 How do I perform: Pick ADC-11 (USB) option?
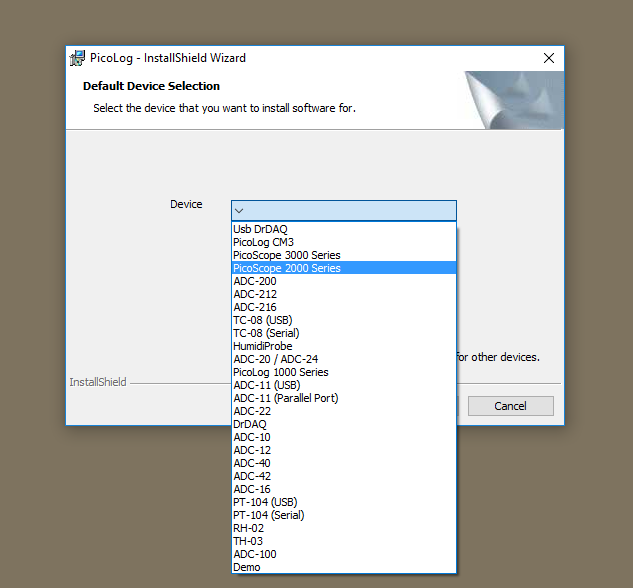coord(344,385)
